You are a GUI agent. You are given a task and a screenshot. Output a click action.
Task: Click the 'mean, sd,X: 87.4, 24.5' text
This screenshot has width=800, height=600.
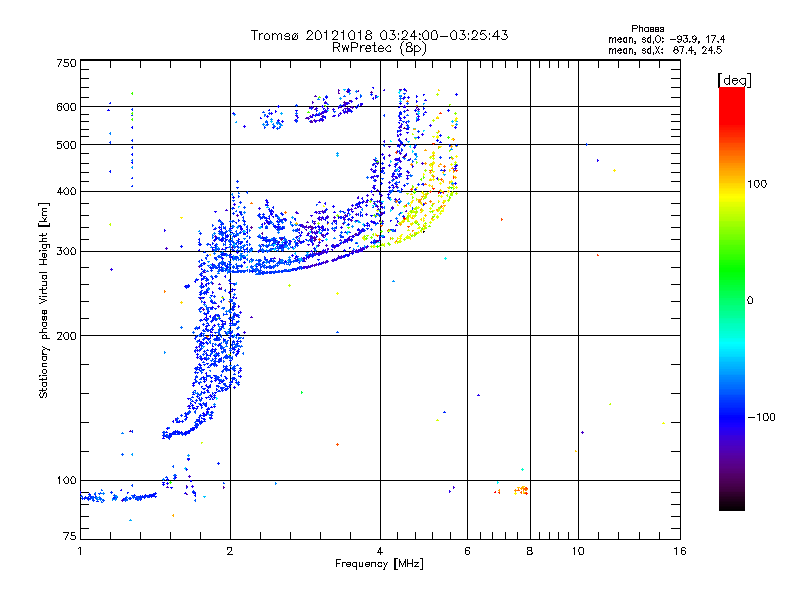[665, 50]
